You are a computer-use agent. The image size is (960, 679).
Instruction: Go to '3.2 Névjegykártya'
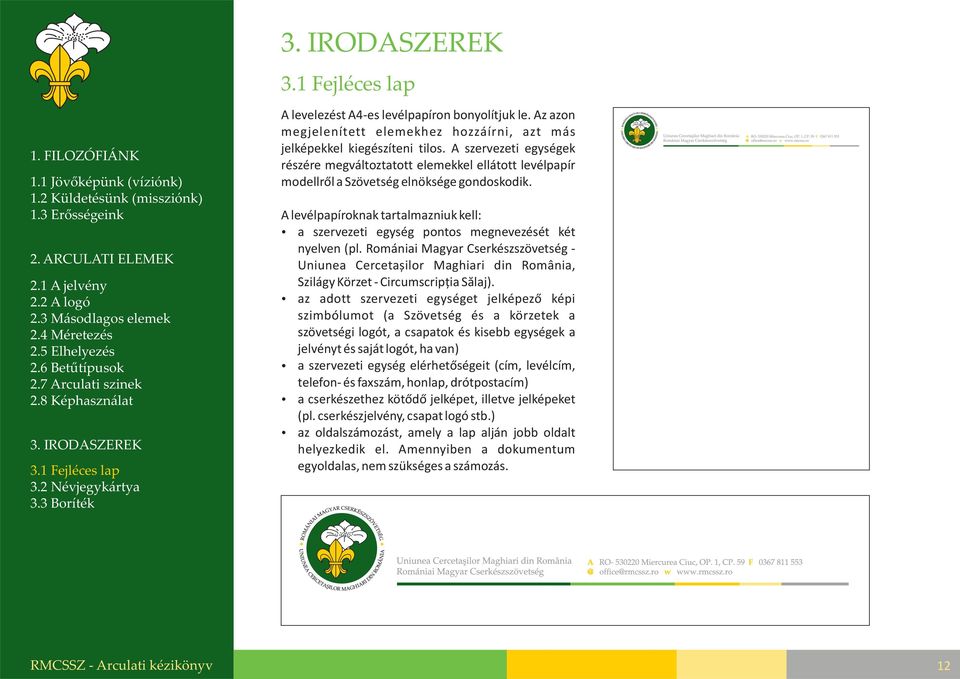(84, 487)
